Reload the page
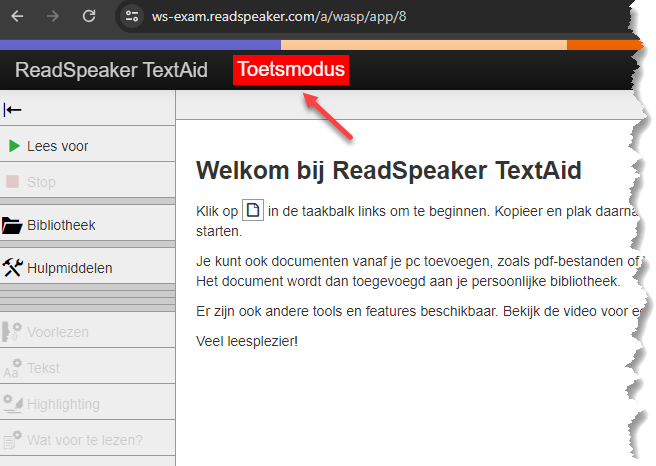Image resolution: width=656 pixels, height=466 pixels. (89, 17)
